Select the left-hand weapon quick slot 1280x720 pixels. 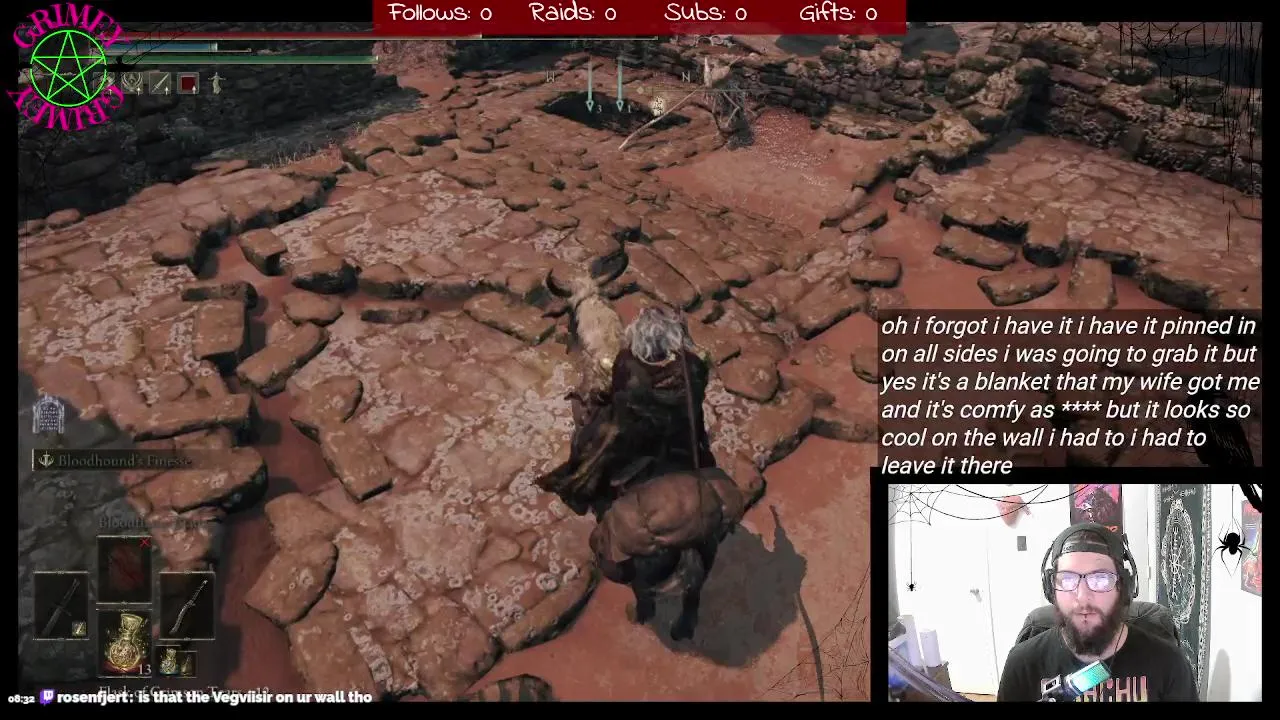click(x=61, y=605)
